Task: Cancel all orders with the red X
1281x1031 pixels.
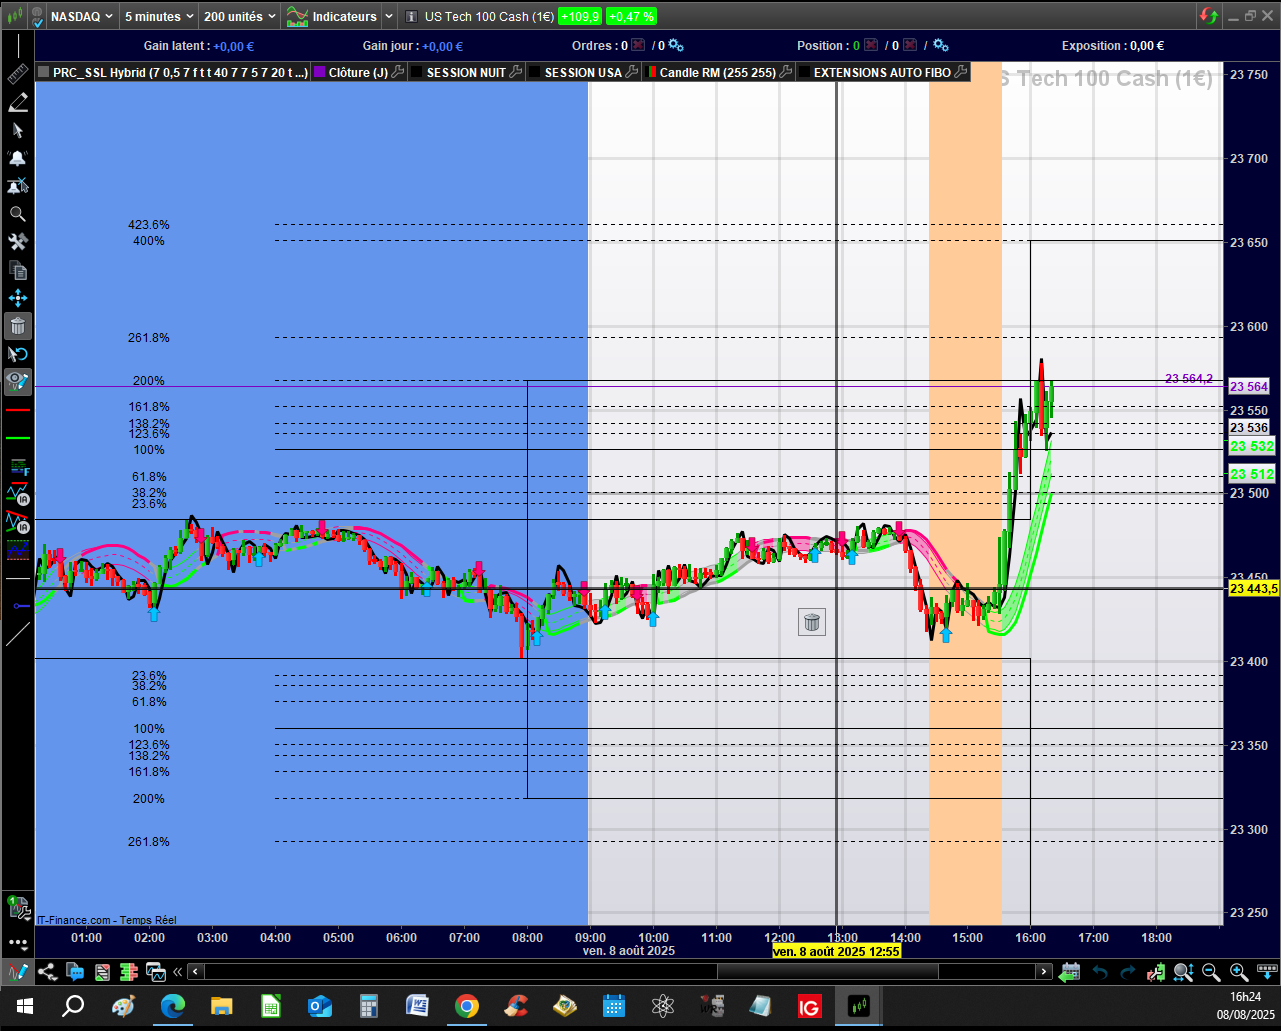Action: point(637,45)
